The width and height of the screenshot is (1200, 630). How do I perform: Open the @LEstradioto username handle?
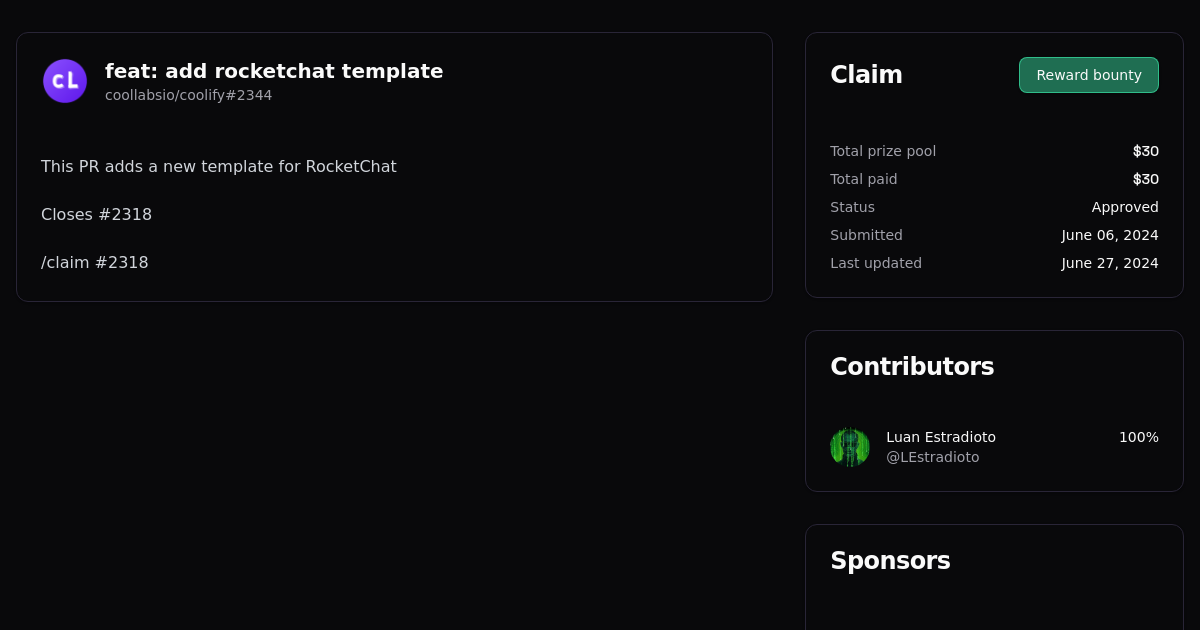(x=932, y=457)
